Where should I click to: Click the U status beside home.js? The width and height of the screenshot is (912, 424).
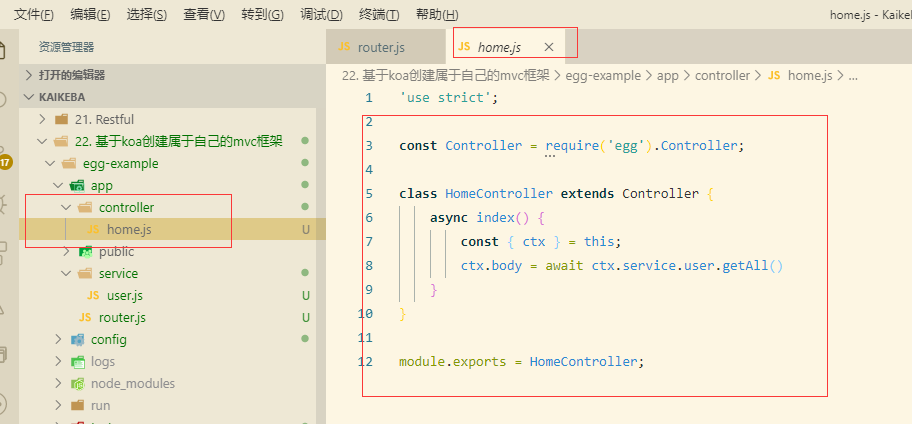305,230
